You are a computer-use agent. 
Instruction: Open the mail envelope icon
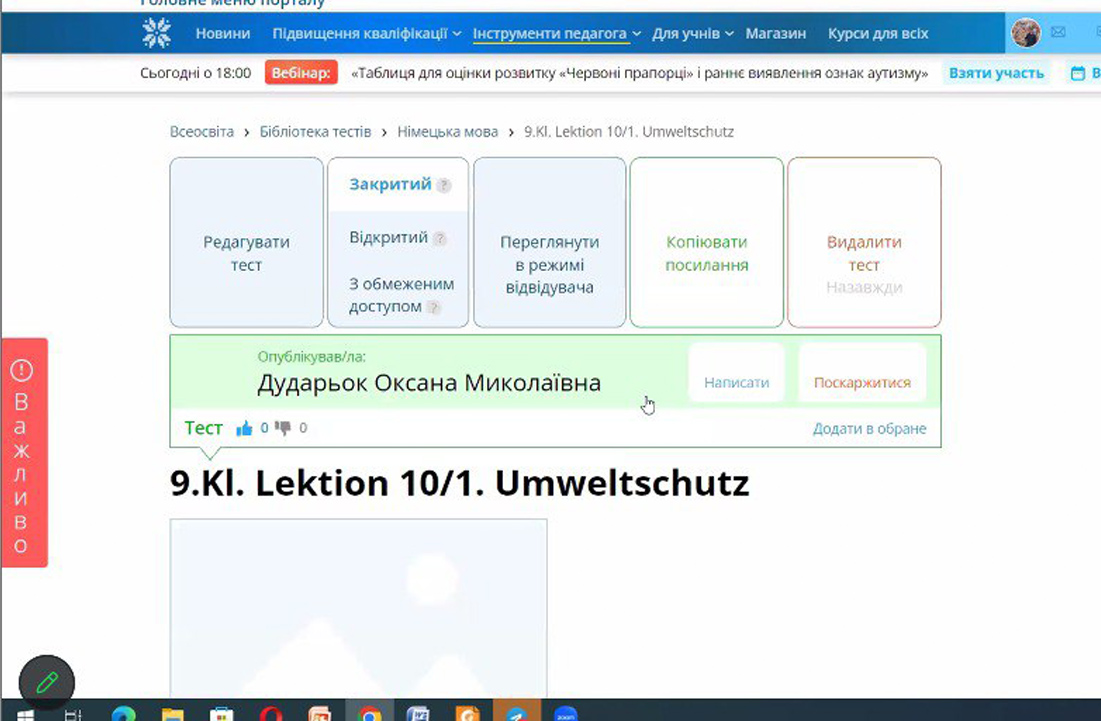pos(1058,33)
